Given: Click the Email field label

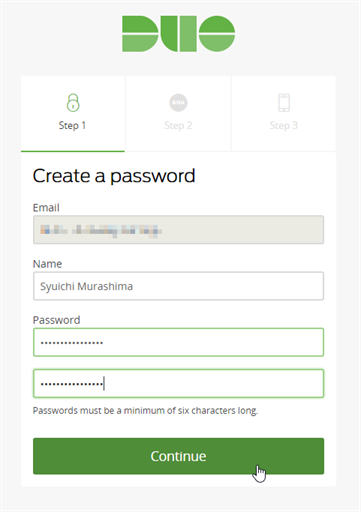Looking at the screenshot, I should [x=46, y=208].
